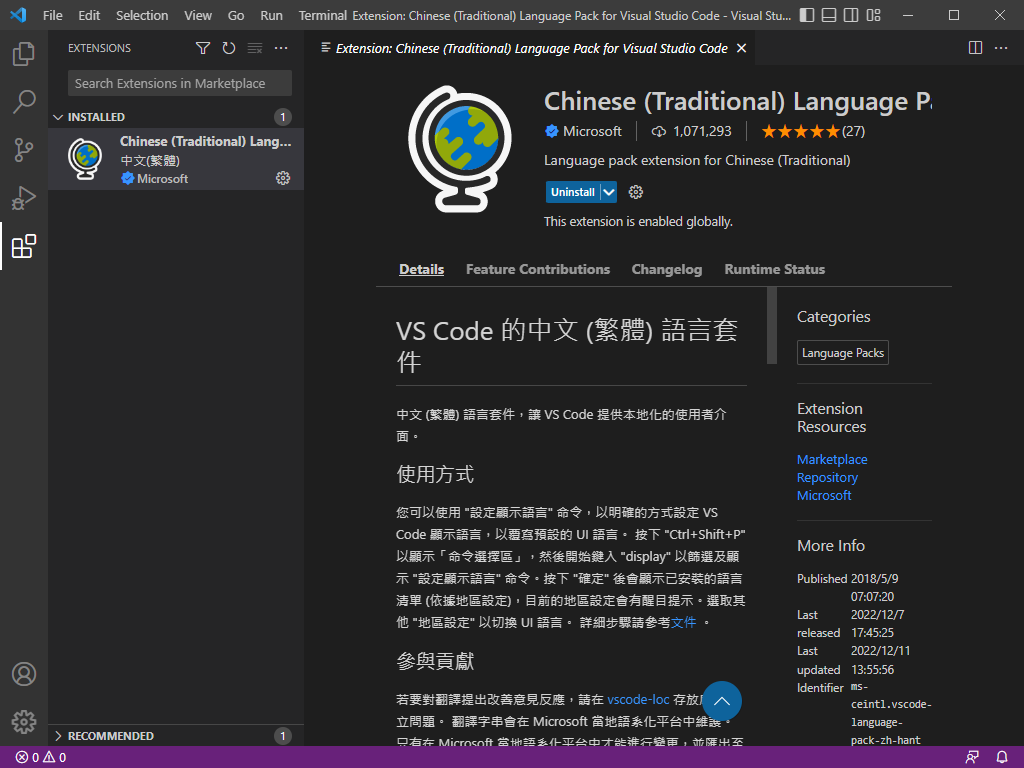The width and height of the screenshot is (1024, 768).
Task: Open the Explorer view in activity bar
Action: (24, 54)
